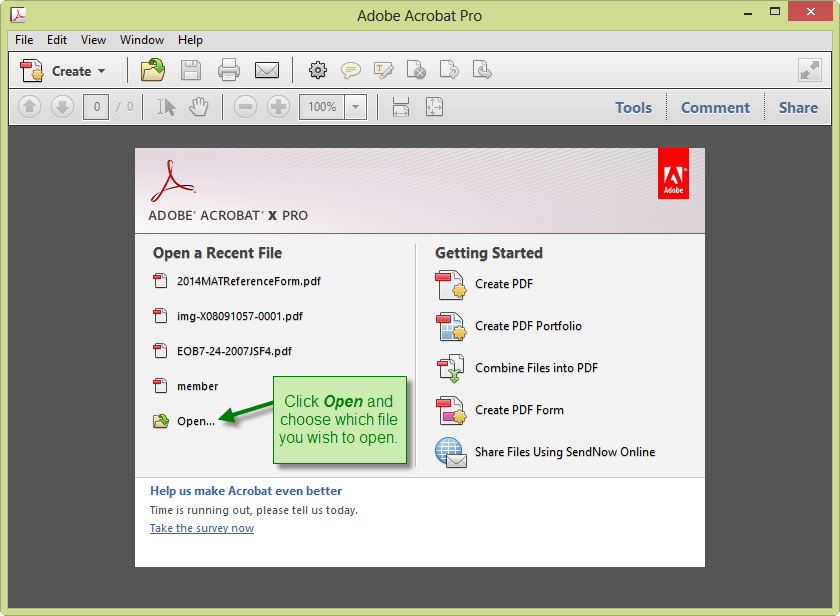Click the fit one full page icon
The image size is (840, 616).
[x=434, y=107]
